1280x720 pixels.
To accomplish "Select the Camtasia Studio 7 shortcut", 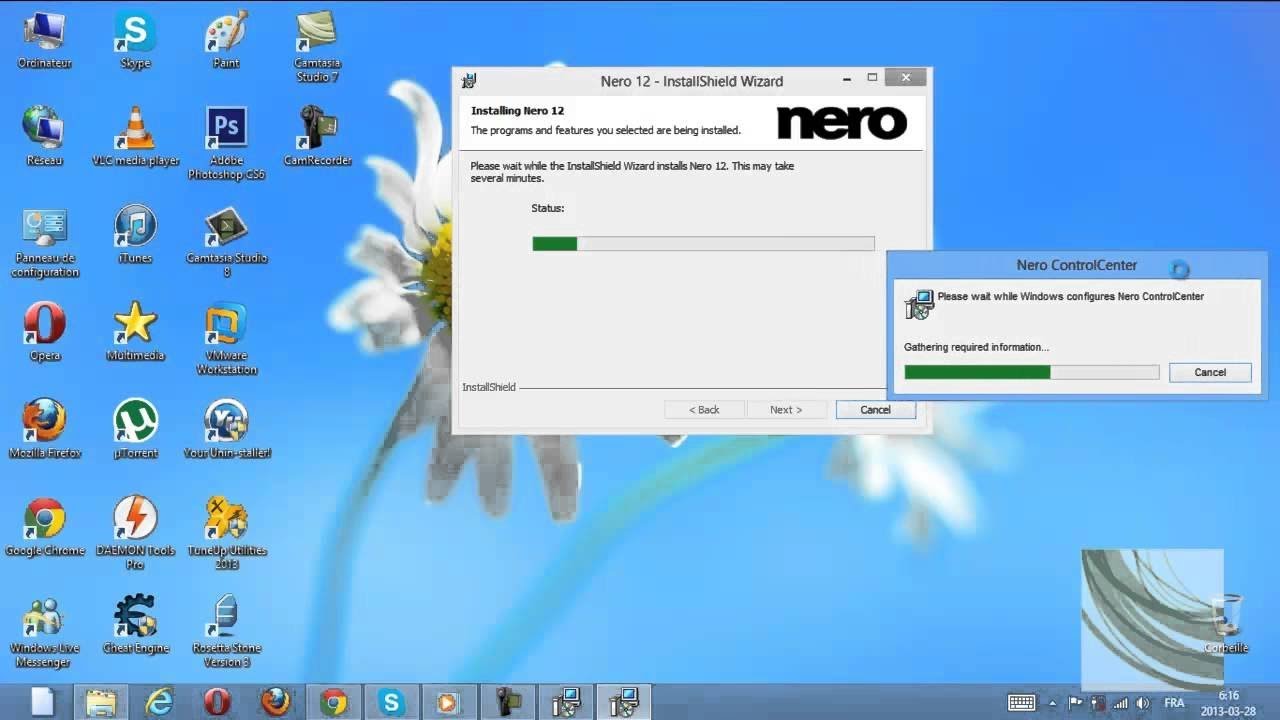I will [317, 47].
